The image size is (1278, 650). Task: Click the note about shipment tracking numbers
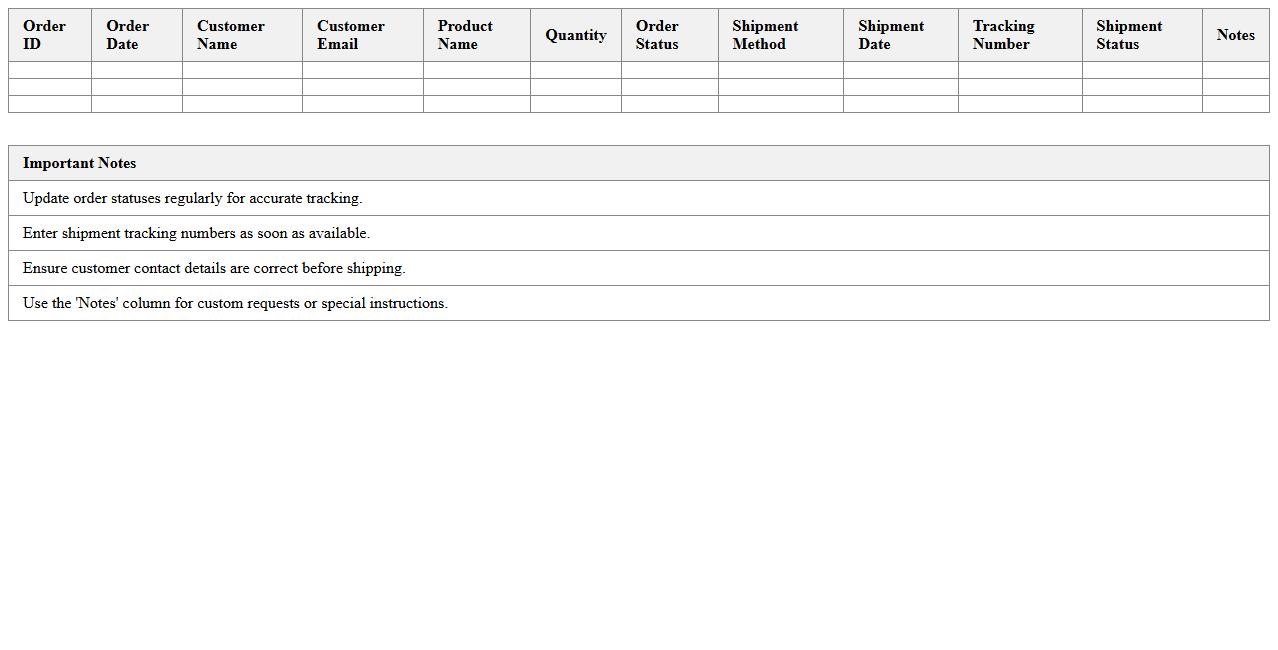tap(197, 233)
